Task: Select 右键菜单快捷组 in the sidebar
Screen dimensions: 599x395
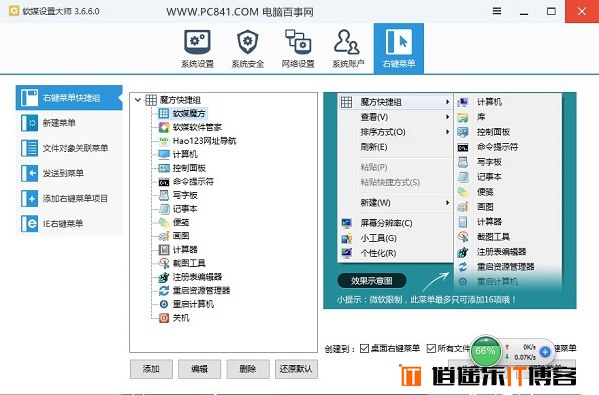Action: click(x=69, y=98)
